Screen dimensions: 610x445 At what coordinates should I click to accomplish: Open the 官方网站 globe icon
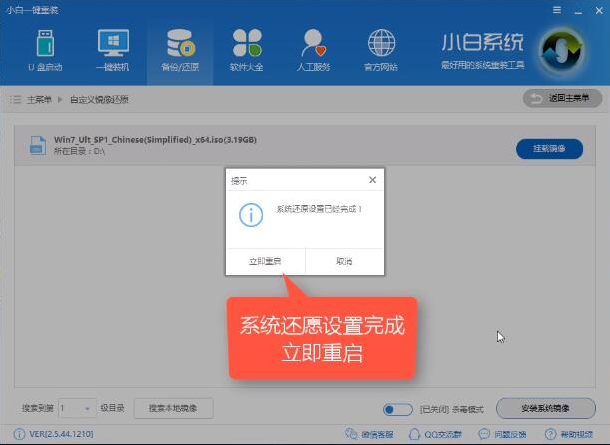coord(380,49)
